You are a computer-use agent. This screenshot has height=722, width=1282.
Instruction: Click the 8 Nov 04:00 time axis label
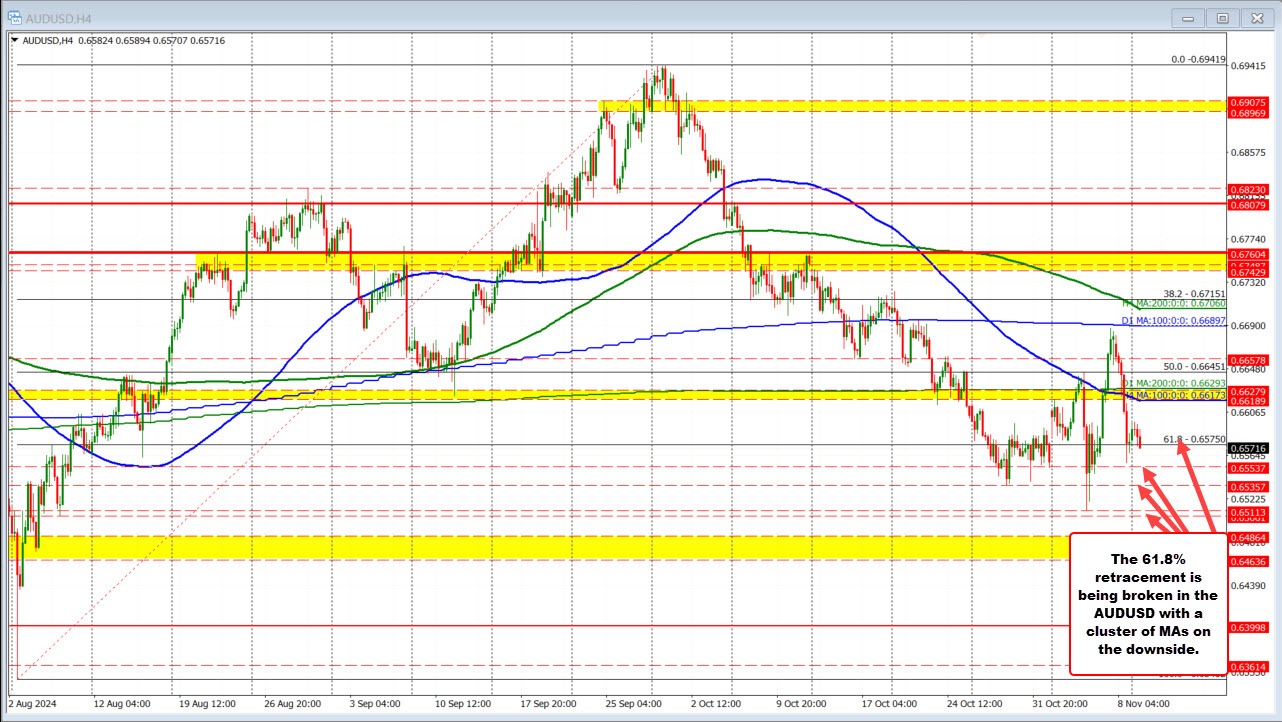1145,703
